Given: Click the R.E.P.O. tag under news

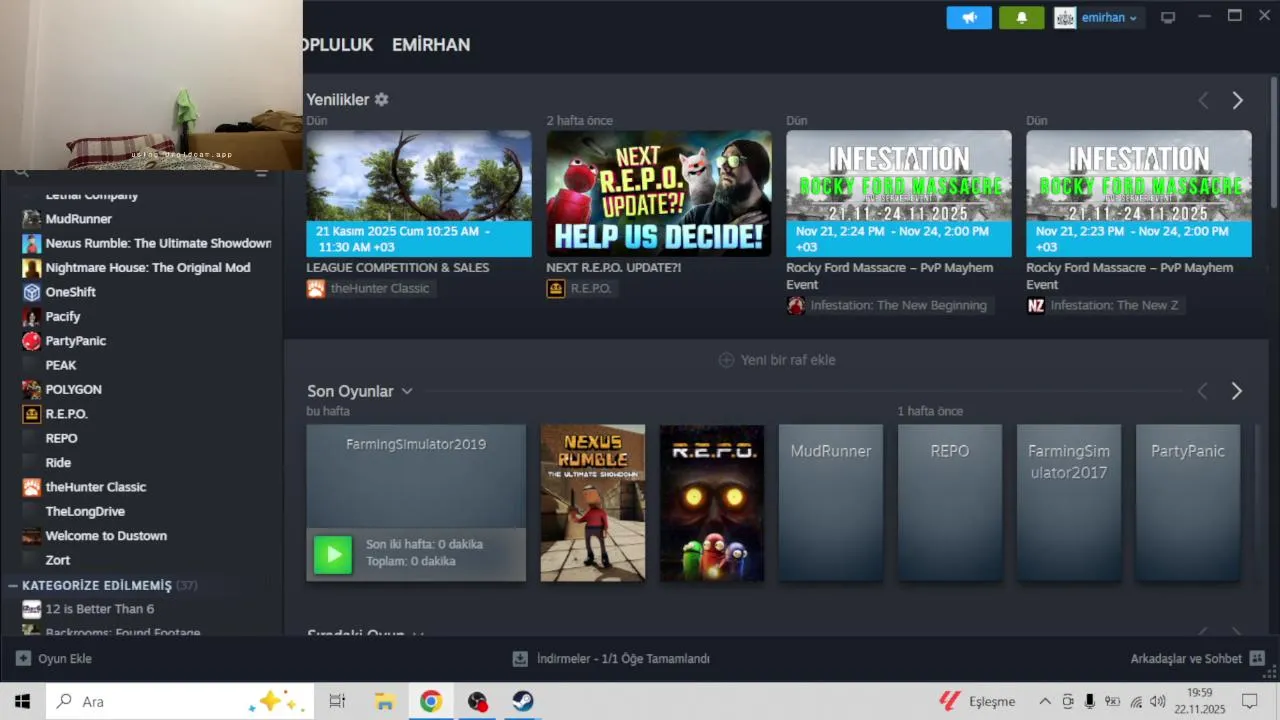Looking at the screenshot, I should 580,288.
